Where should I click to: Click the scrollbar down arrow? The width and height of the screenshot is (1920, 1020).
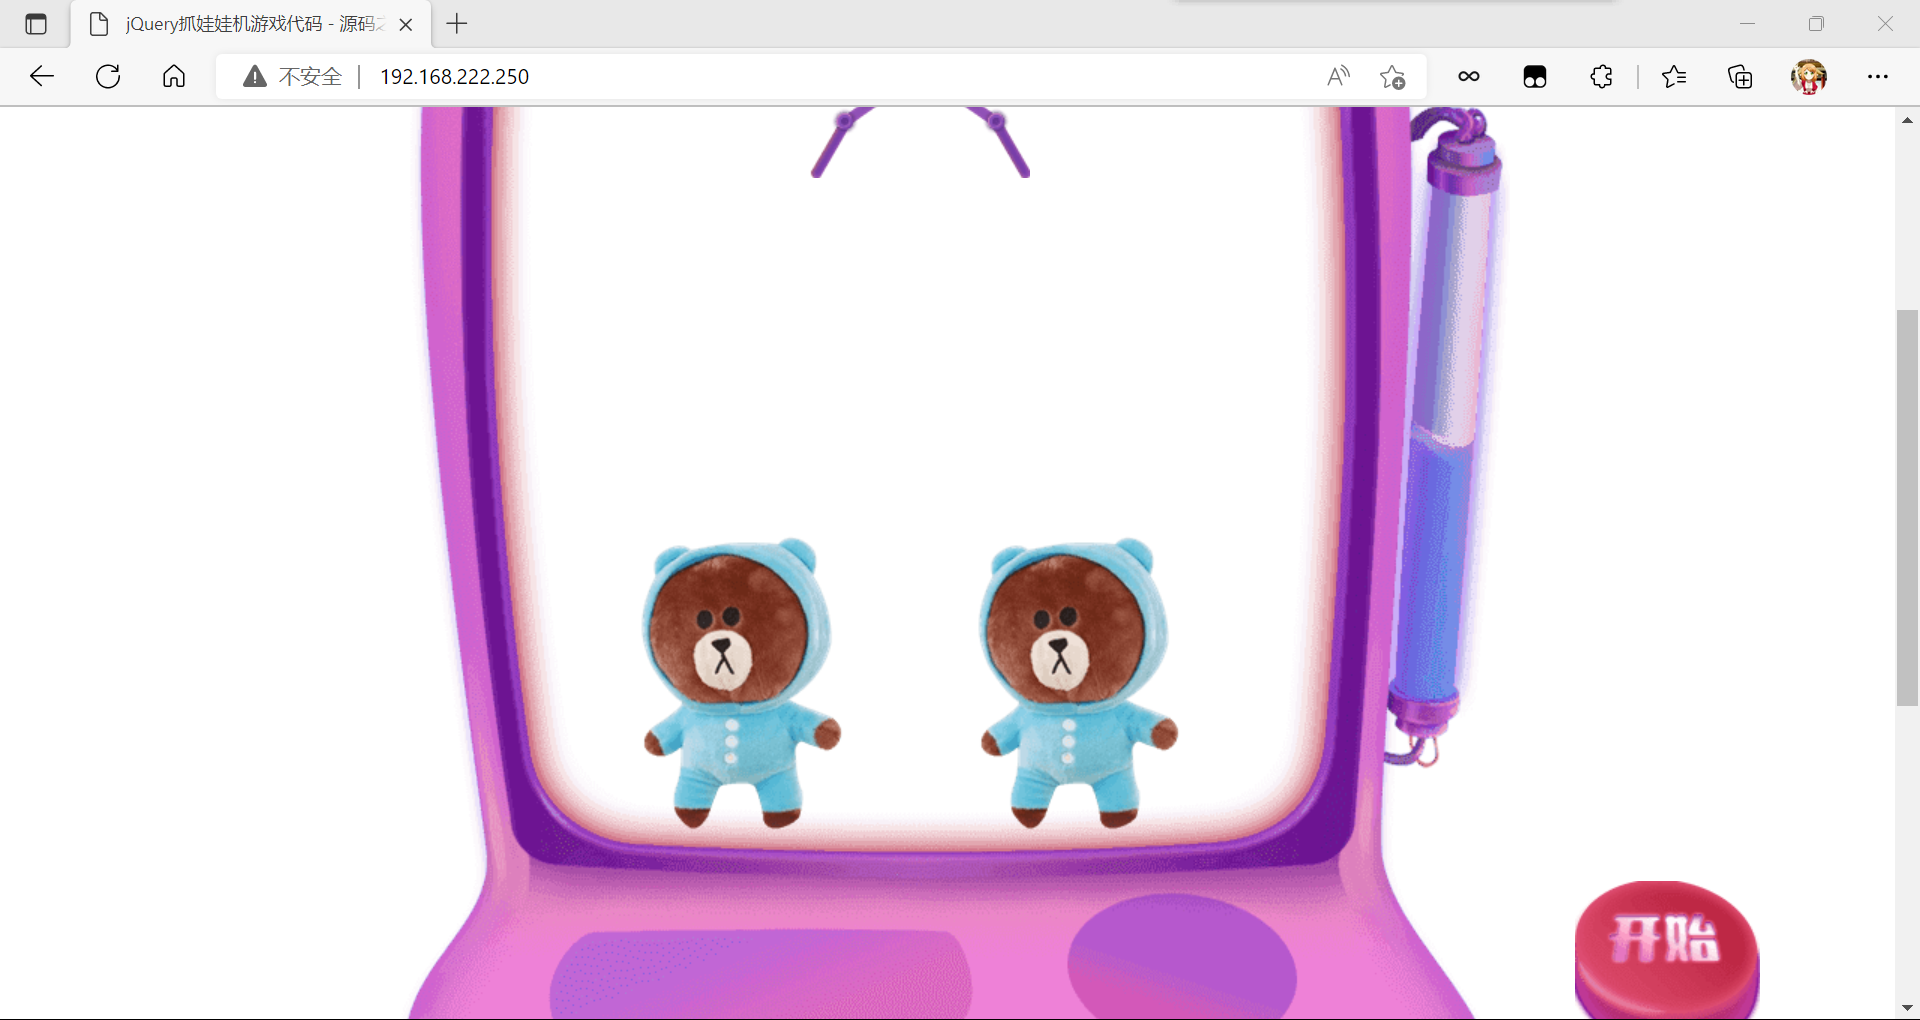1907,1007
